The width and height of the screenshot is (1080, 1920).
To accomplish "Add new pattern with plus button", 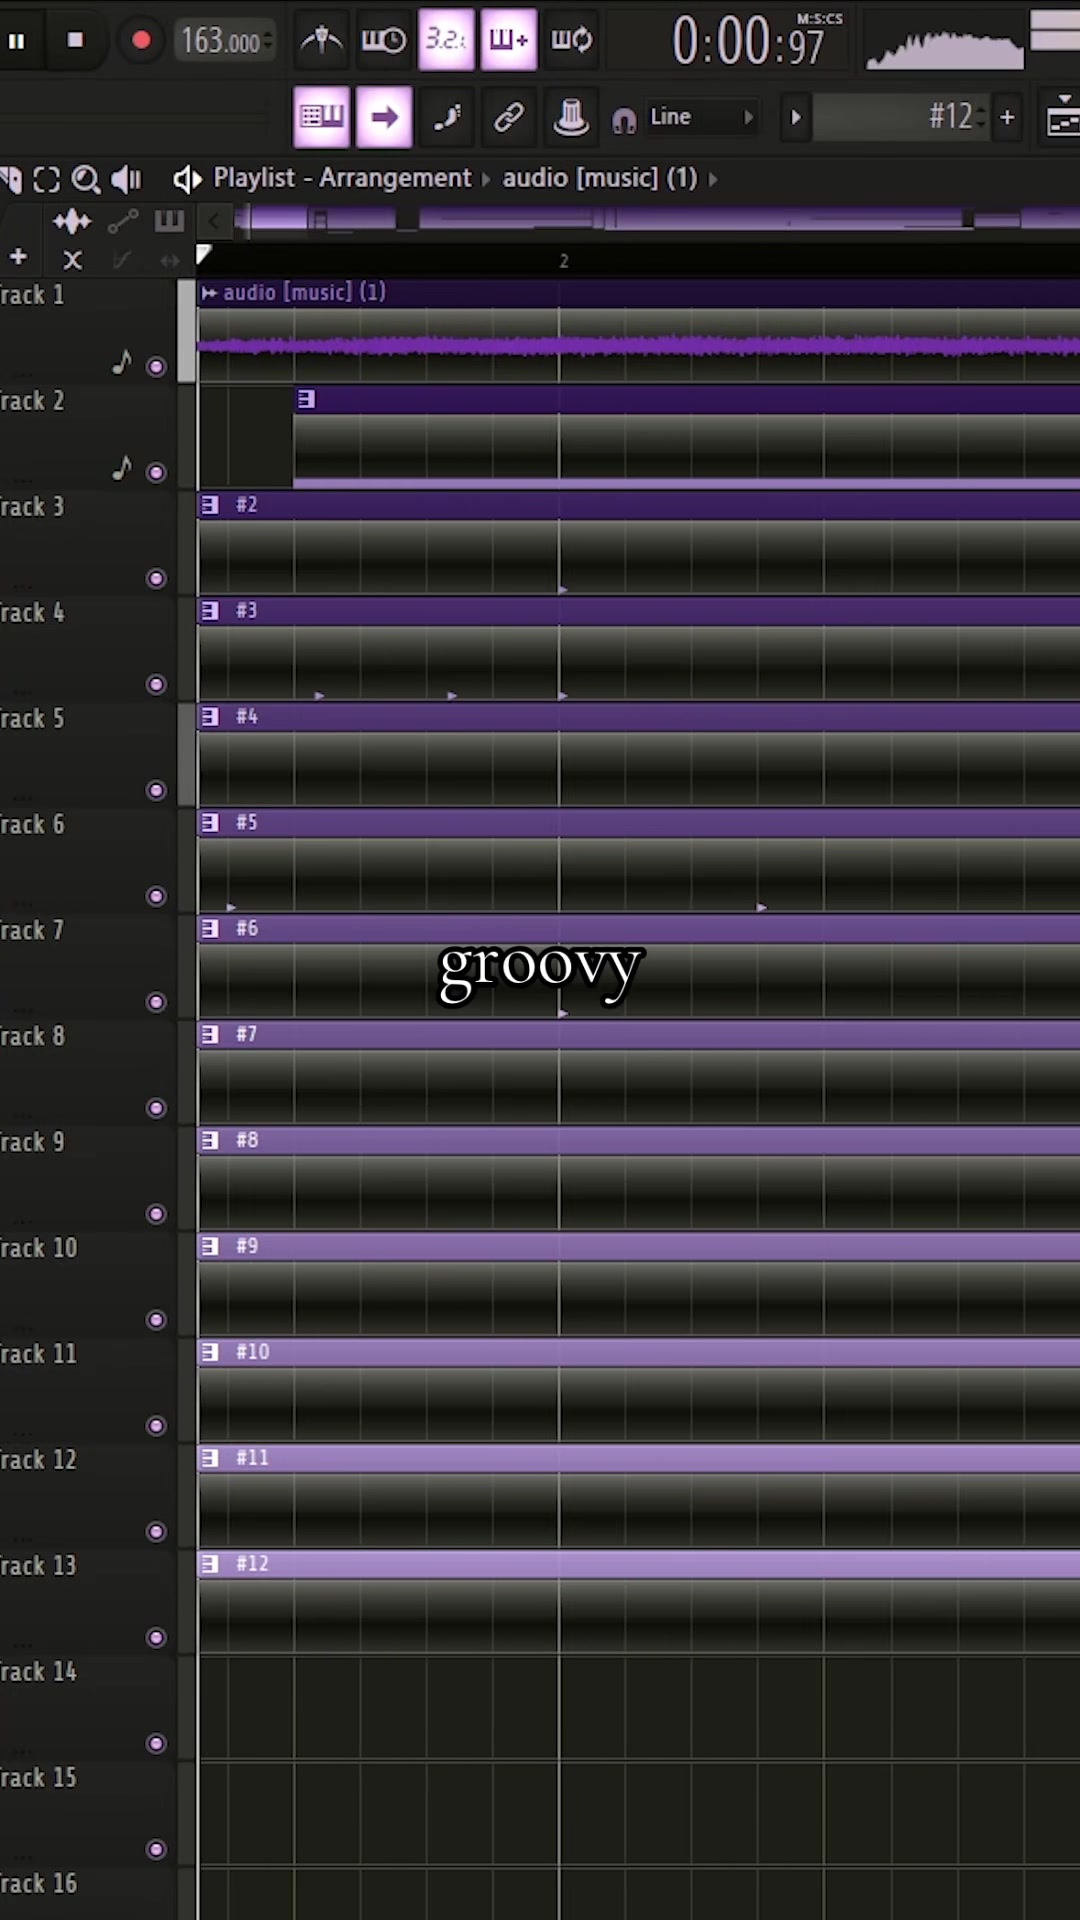I will pyautogui.click(x=1007, y=117).
